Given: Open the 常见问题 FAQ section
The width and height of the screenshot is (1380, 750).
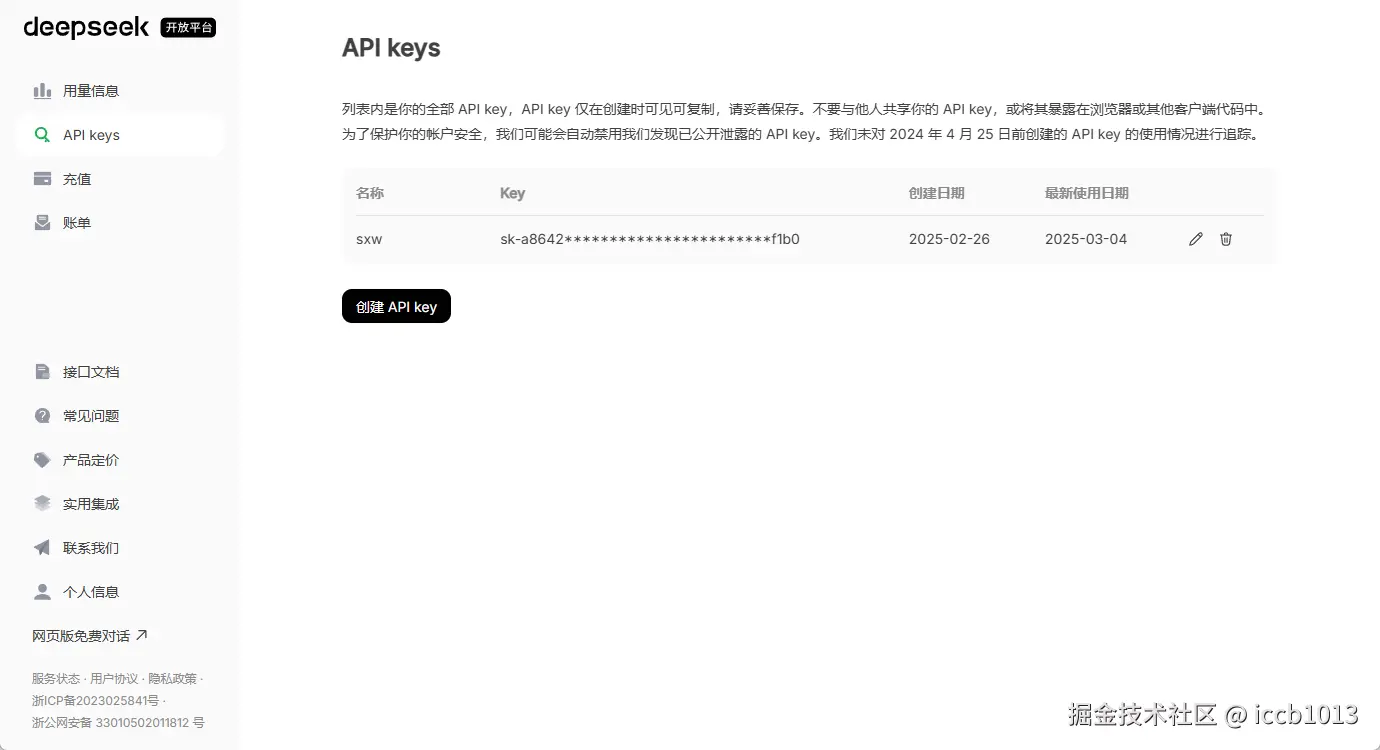Looking at the screenshot, I should tap(88, 415).
